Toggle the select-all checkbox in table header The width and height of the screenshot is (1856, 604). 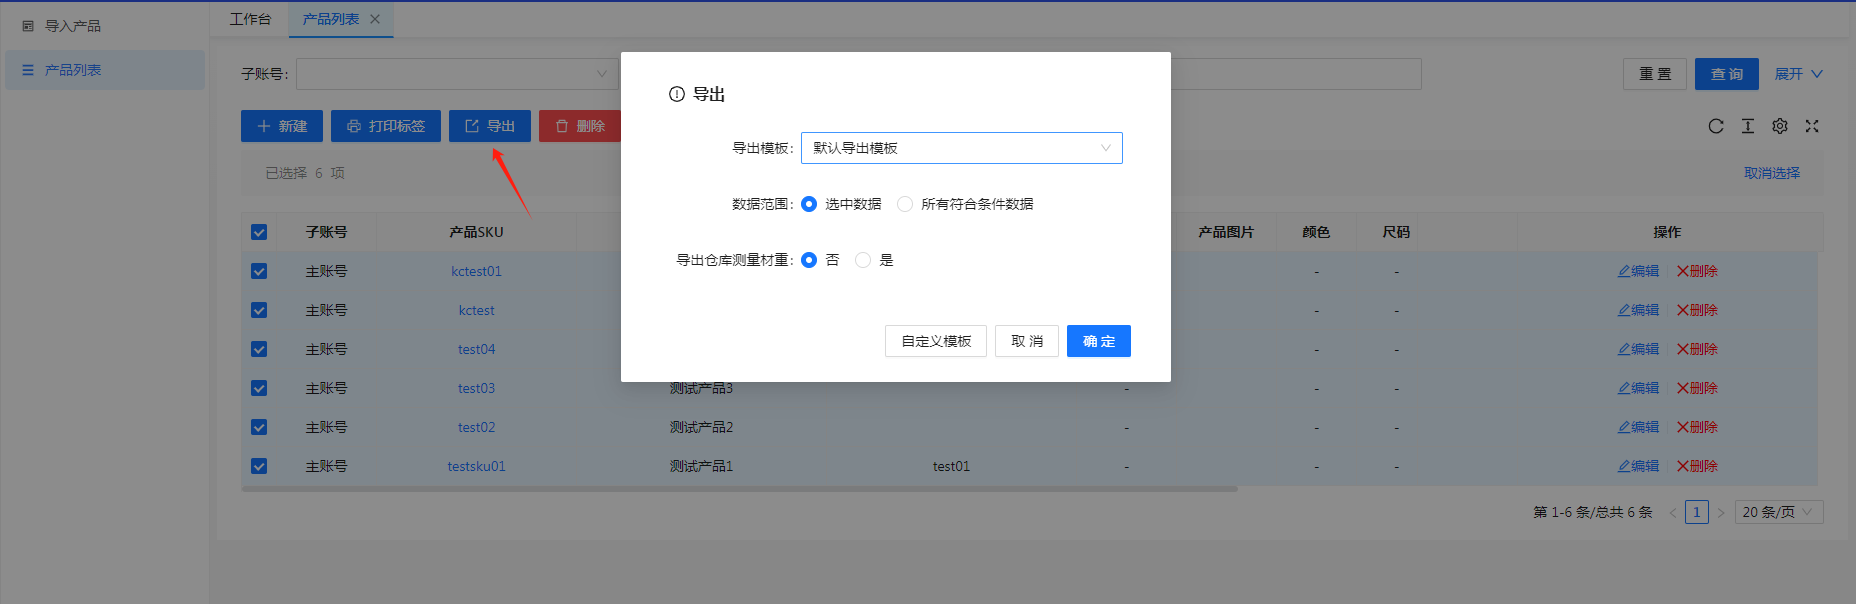tap(259, 232)
